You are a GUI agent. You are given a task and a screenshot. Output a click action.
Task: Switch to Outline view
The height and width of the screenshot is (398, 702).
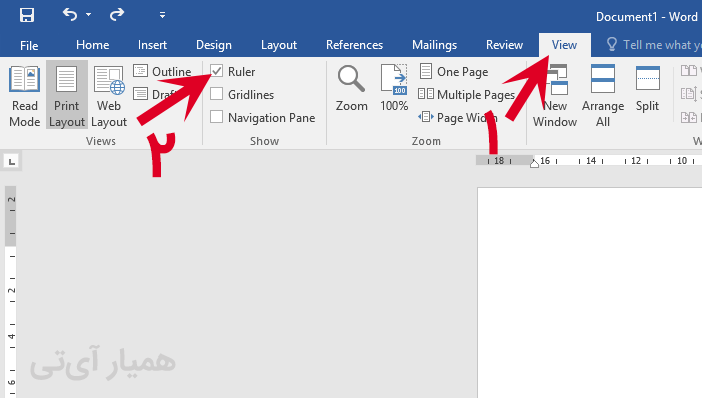tap(162, 71)
